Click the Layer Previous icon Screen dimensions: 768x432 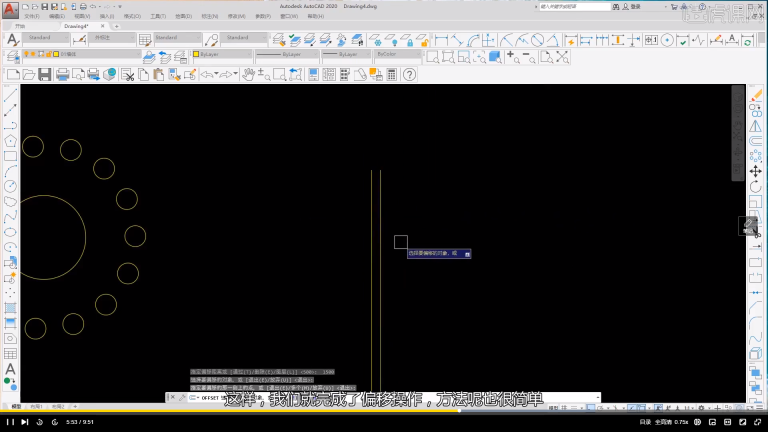(x=165, y=57)
